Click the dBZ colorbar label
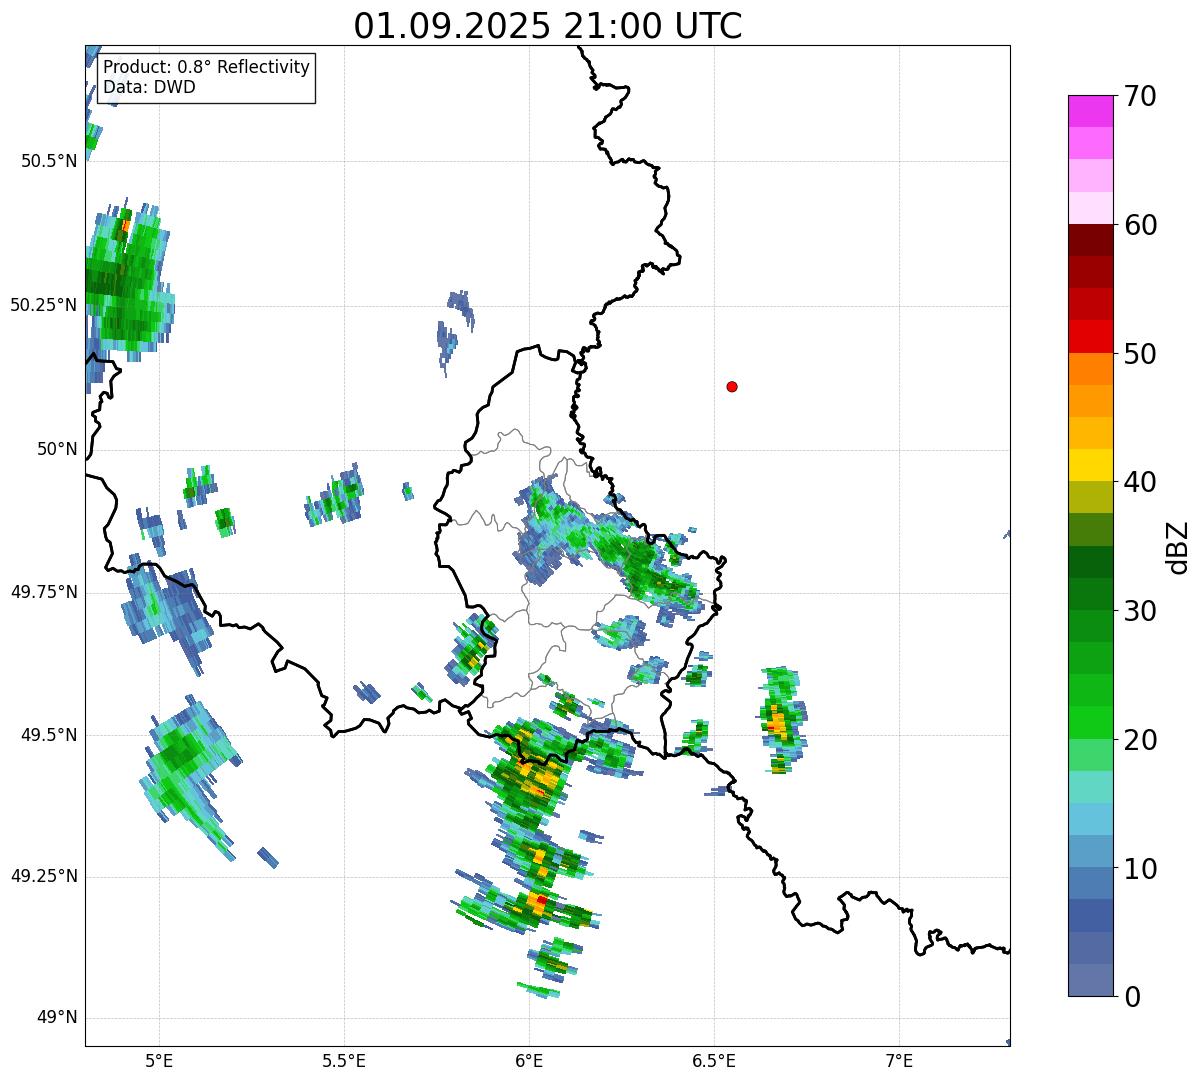This screenshot has width=1202, height=1081. pyautogui.click(x=1178, y=547)
